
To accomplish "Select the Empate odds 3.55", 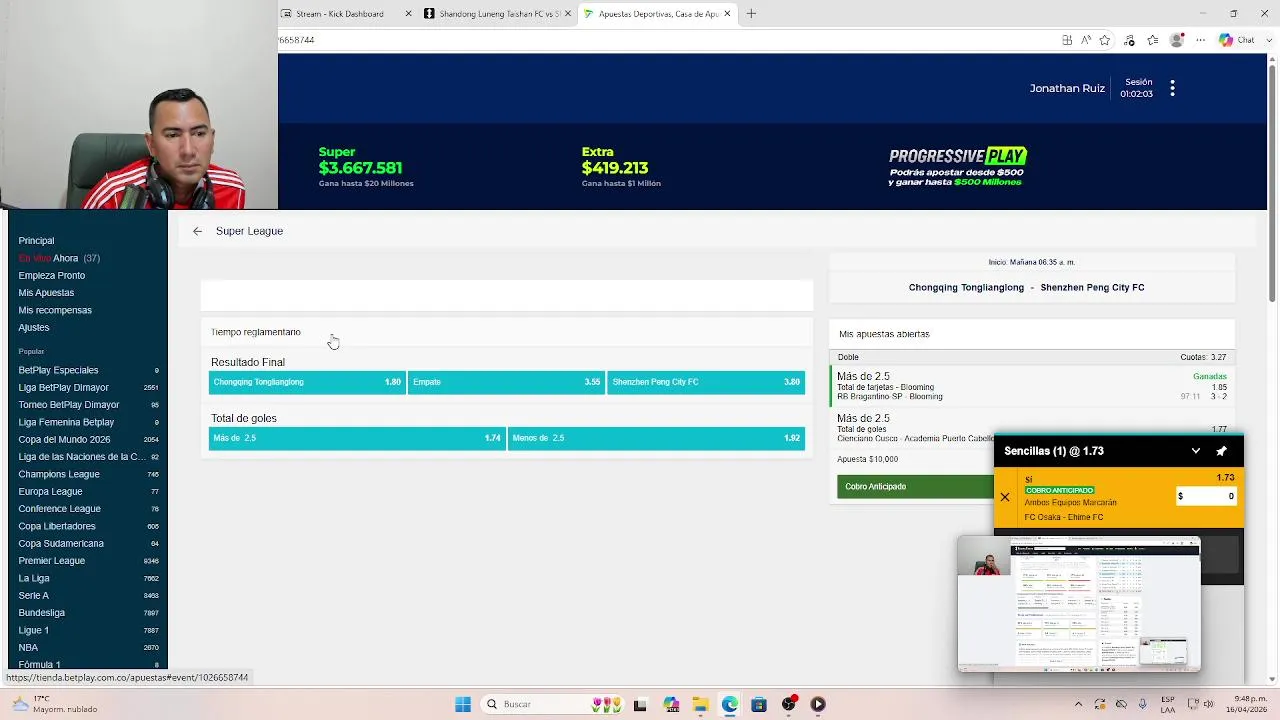I will click(506, 382).
